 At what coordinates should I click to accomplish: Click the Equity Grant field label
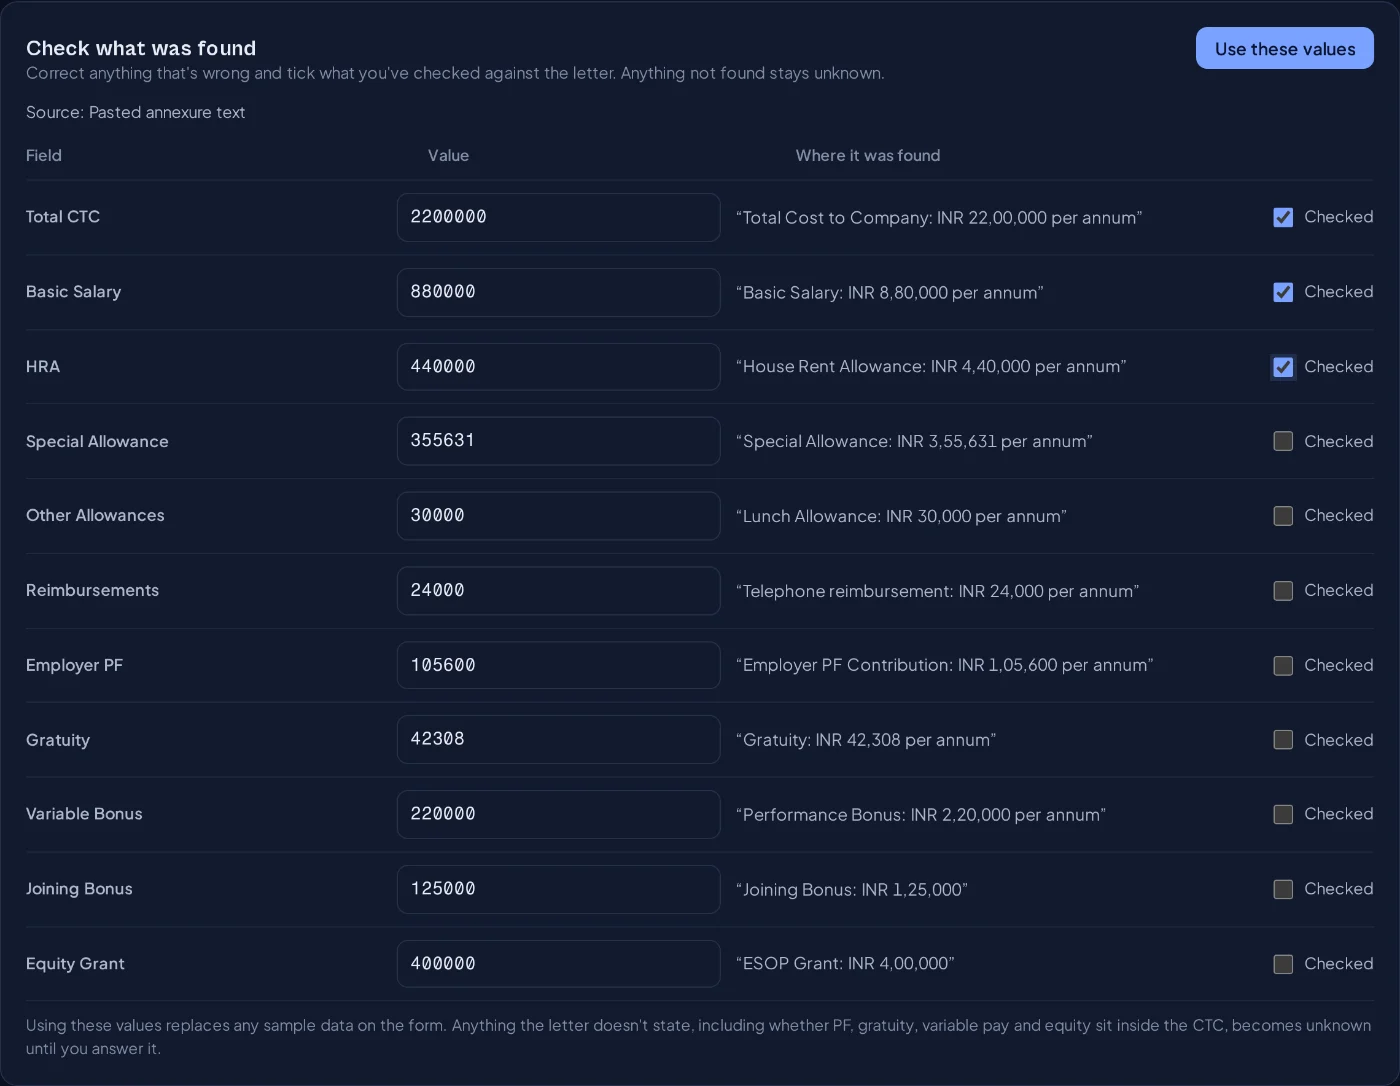[x=75, y=964]
